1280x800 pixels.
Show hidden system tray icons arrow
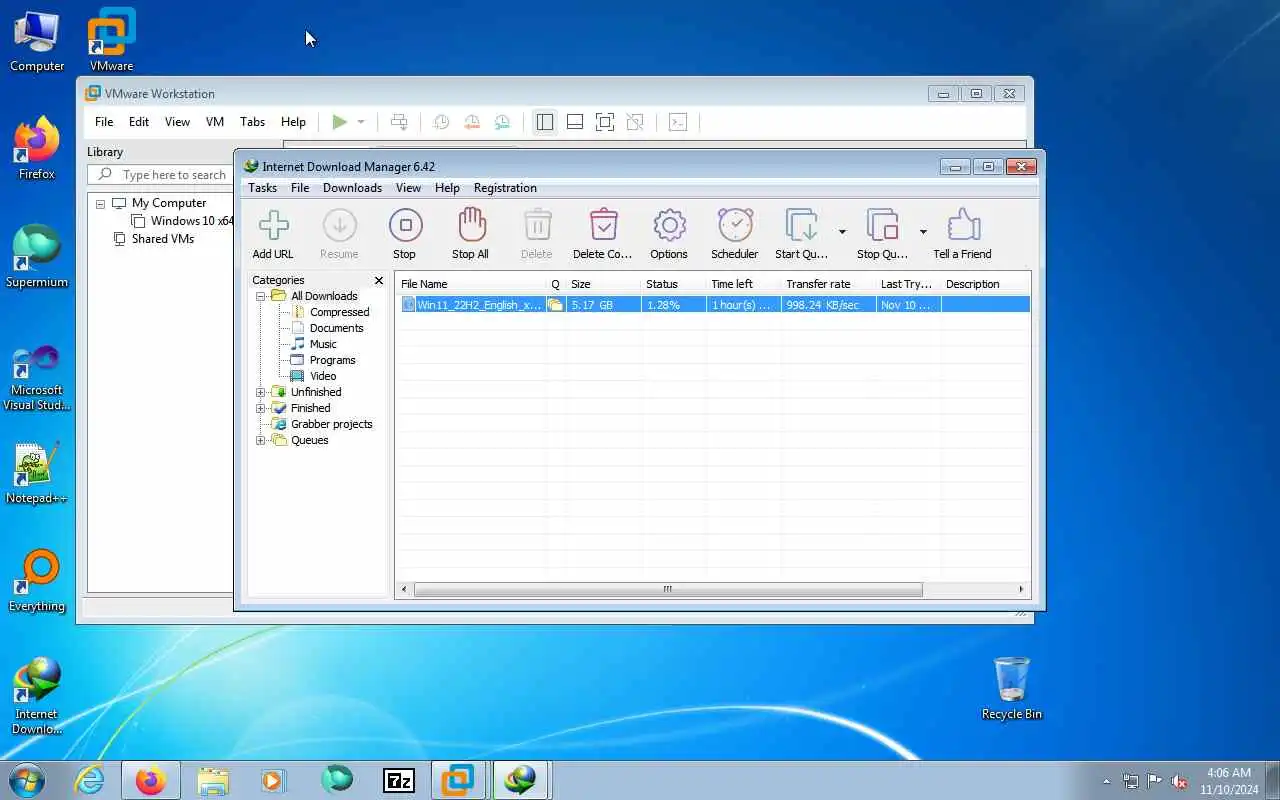point(1106,781)
